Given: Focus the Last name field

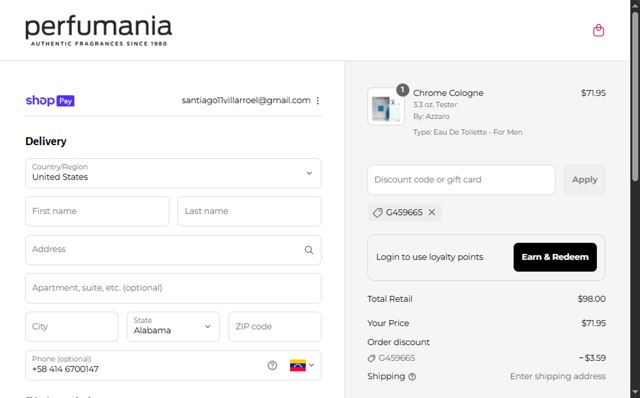Looking at the screenshot, I should (x=249, y=211).
